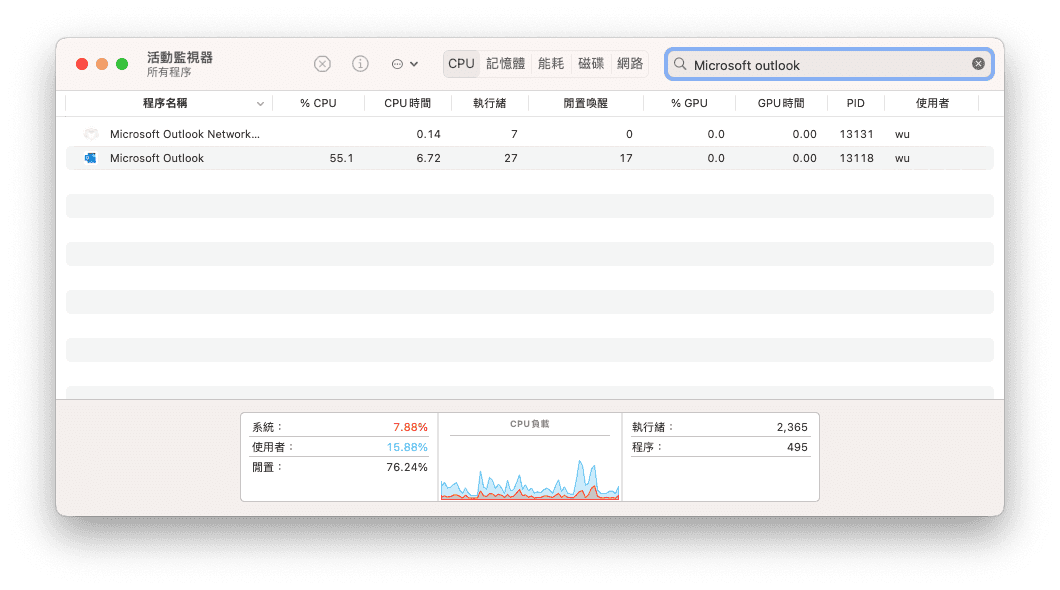This screenshot has height=590, width=1060.
Task: Click the 55.1 CPU percentage value
Action: click(x=341, y=158)
